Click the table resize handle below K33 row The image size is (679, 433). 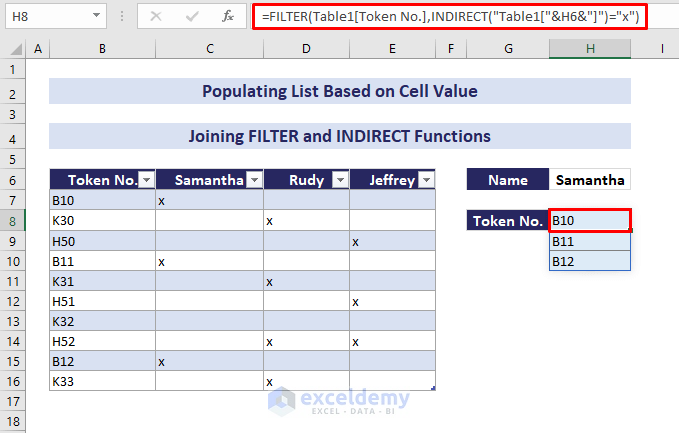[431, 388]
